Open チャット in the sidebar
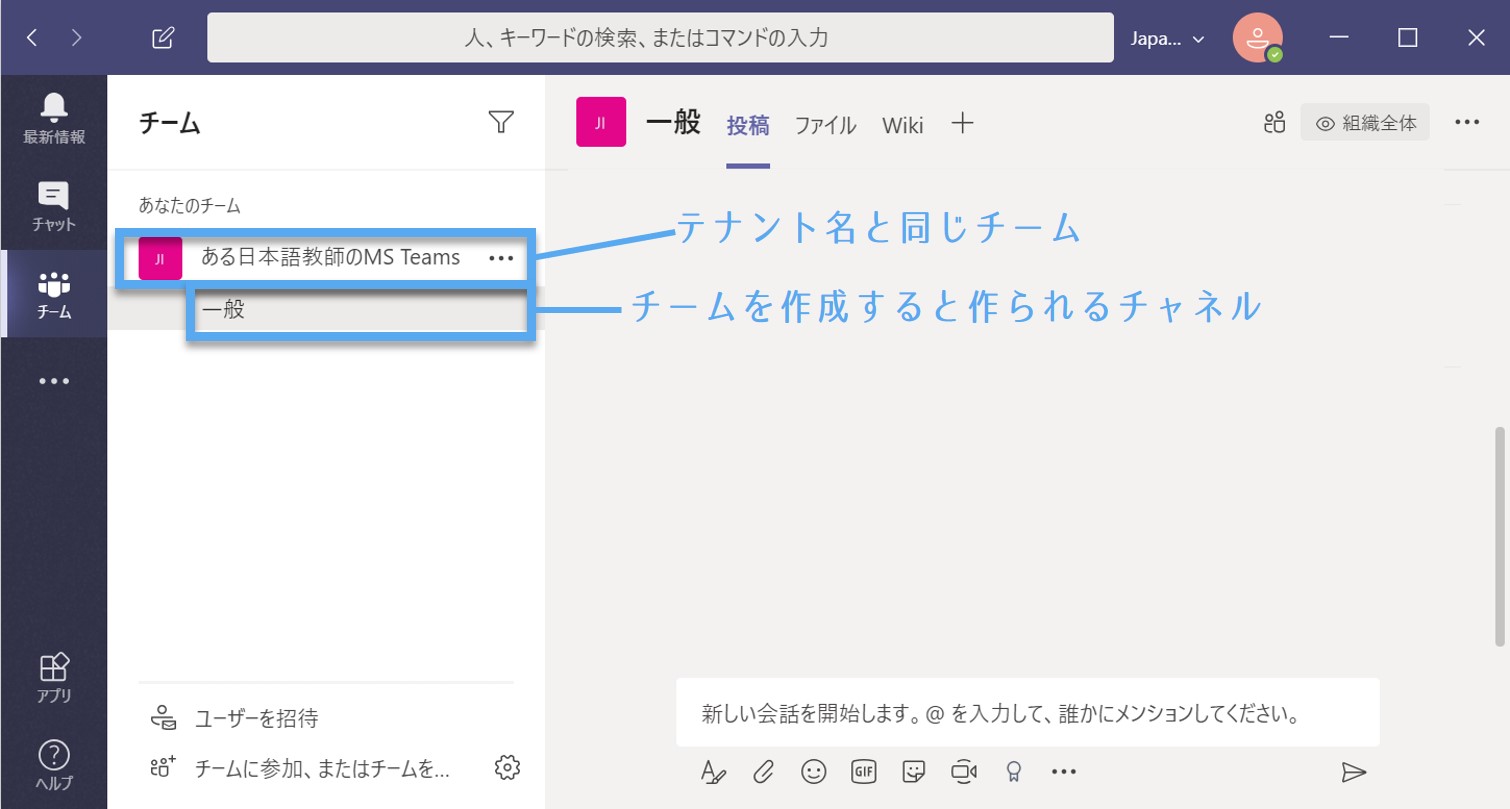 (x=54, y=206)
